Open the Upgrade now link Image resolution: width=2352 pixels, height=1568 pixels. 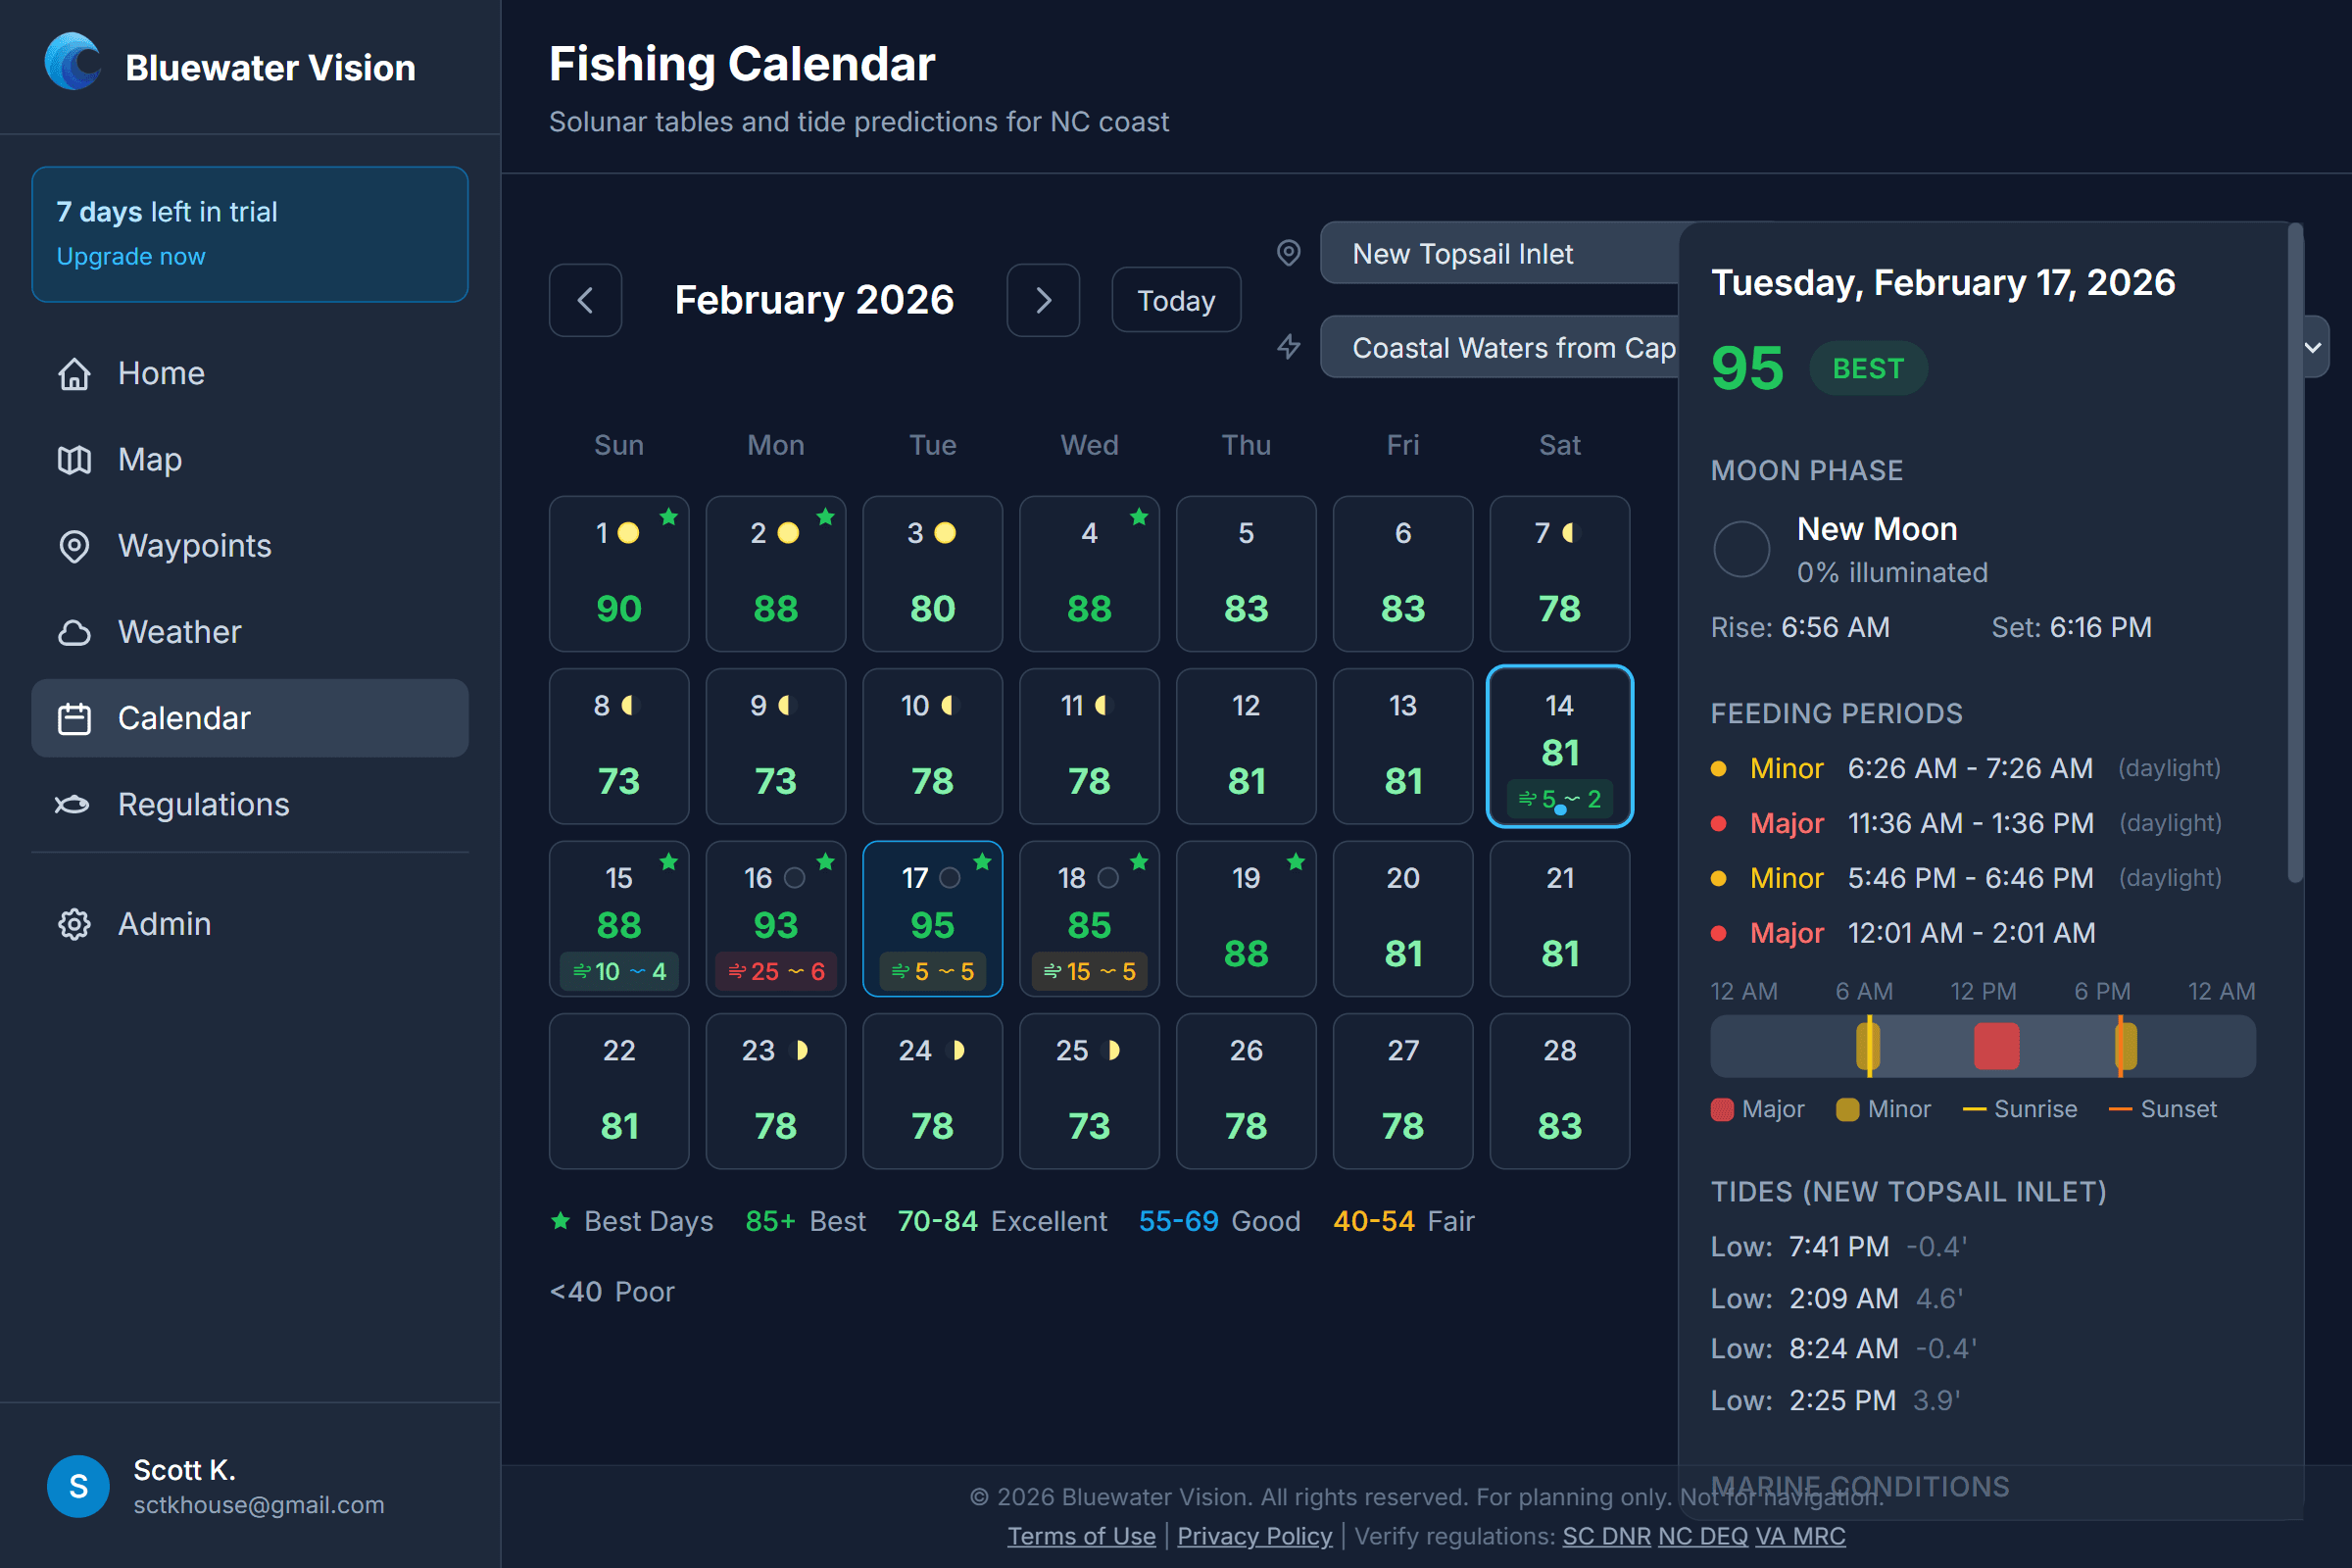pyautogui.click(x=130, y=256)
